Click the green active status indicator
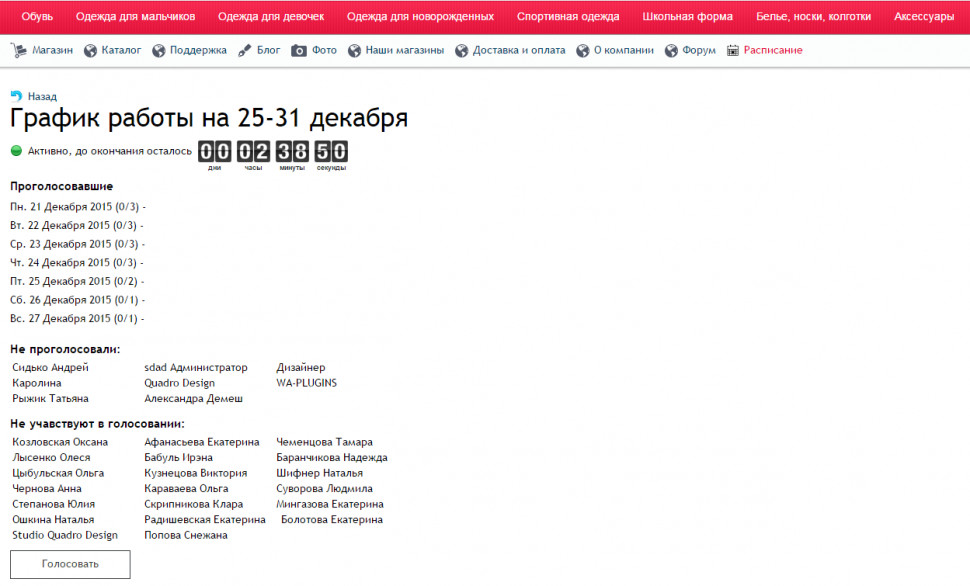This screenshot has width=970, height=586. coord(17,150)
